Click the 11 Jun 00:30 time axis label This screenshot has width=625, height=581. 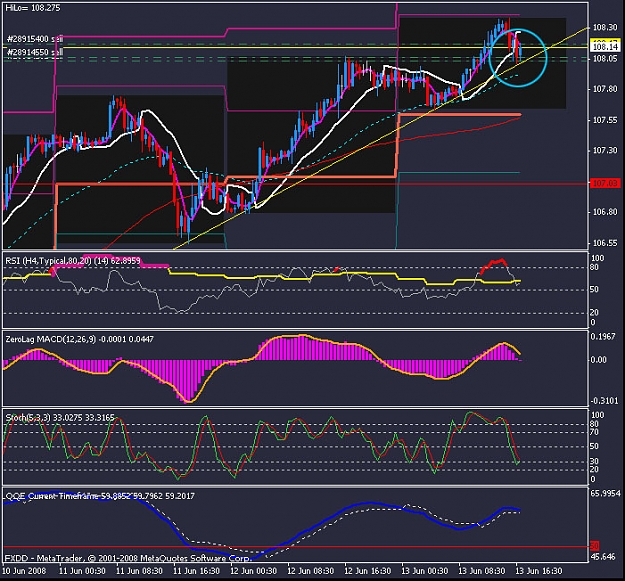(x=82, y=571)
